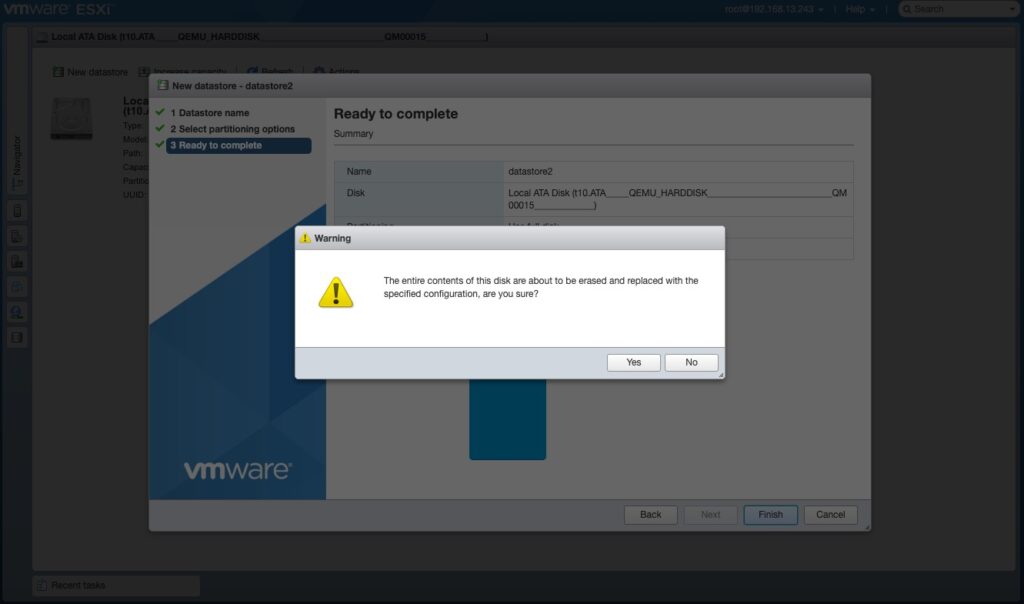Click No in the Warning dialog
Image resolution: width=1024 pixels, height=604 pixels.
click(691, 362)
